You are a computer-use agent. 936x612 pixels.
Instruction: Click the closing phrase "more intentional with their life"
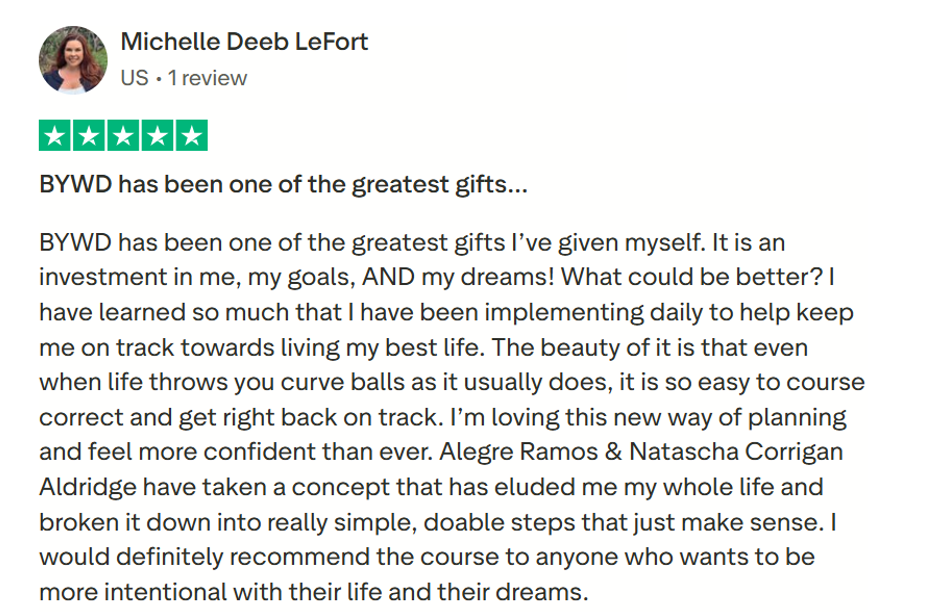[197, 590]
